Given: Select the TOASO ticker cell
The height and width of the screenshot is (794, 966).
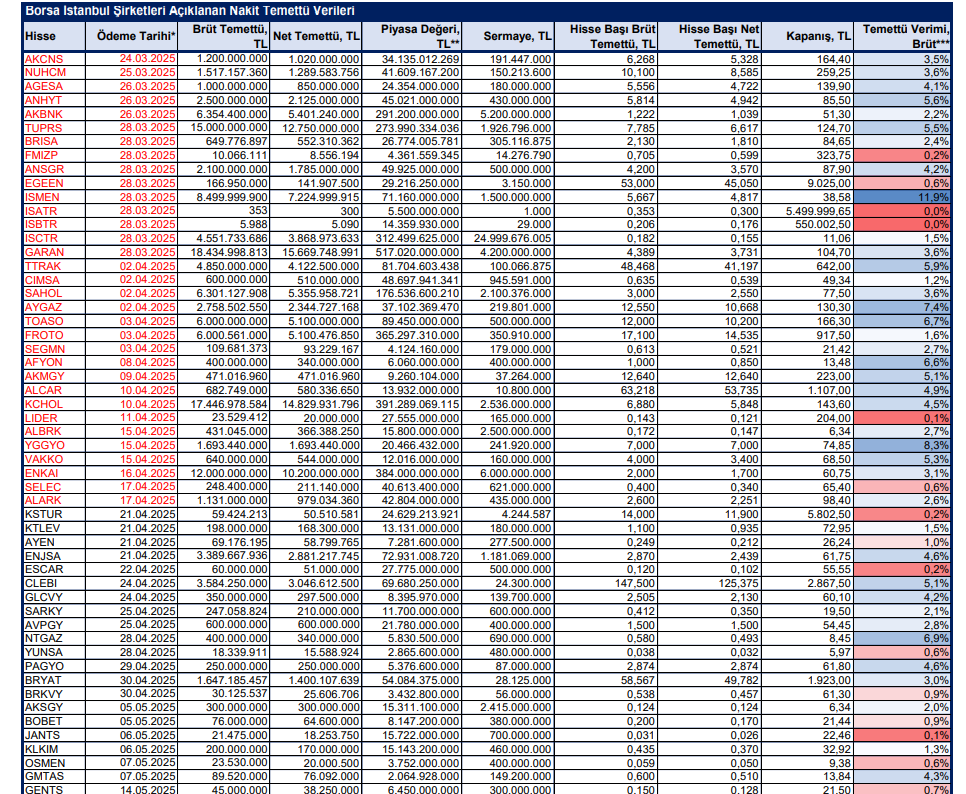Looking at the screenshot, I should pos(44,321).
